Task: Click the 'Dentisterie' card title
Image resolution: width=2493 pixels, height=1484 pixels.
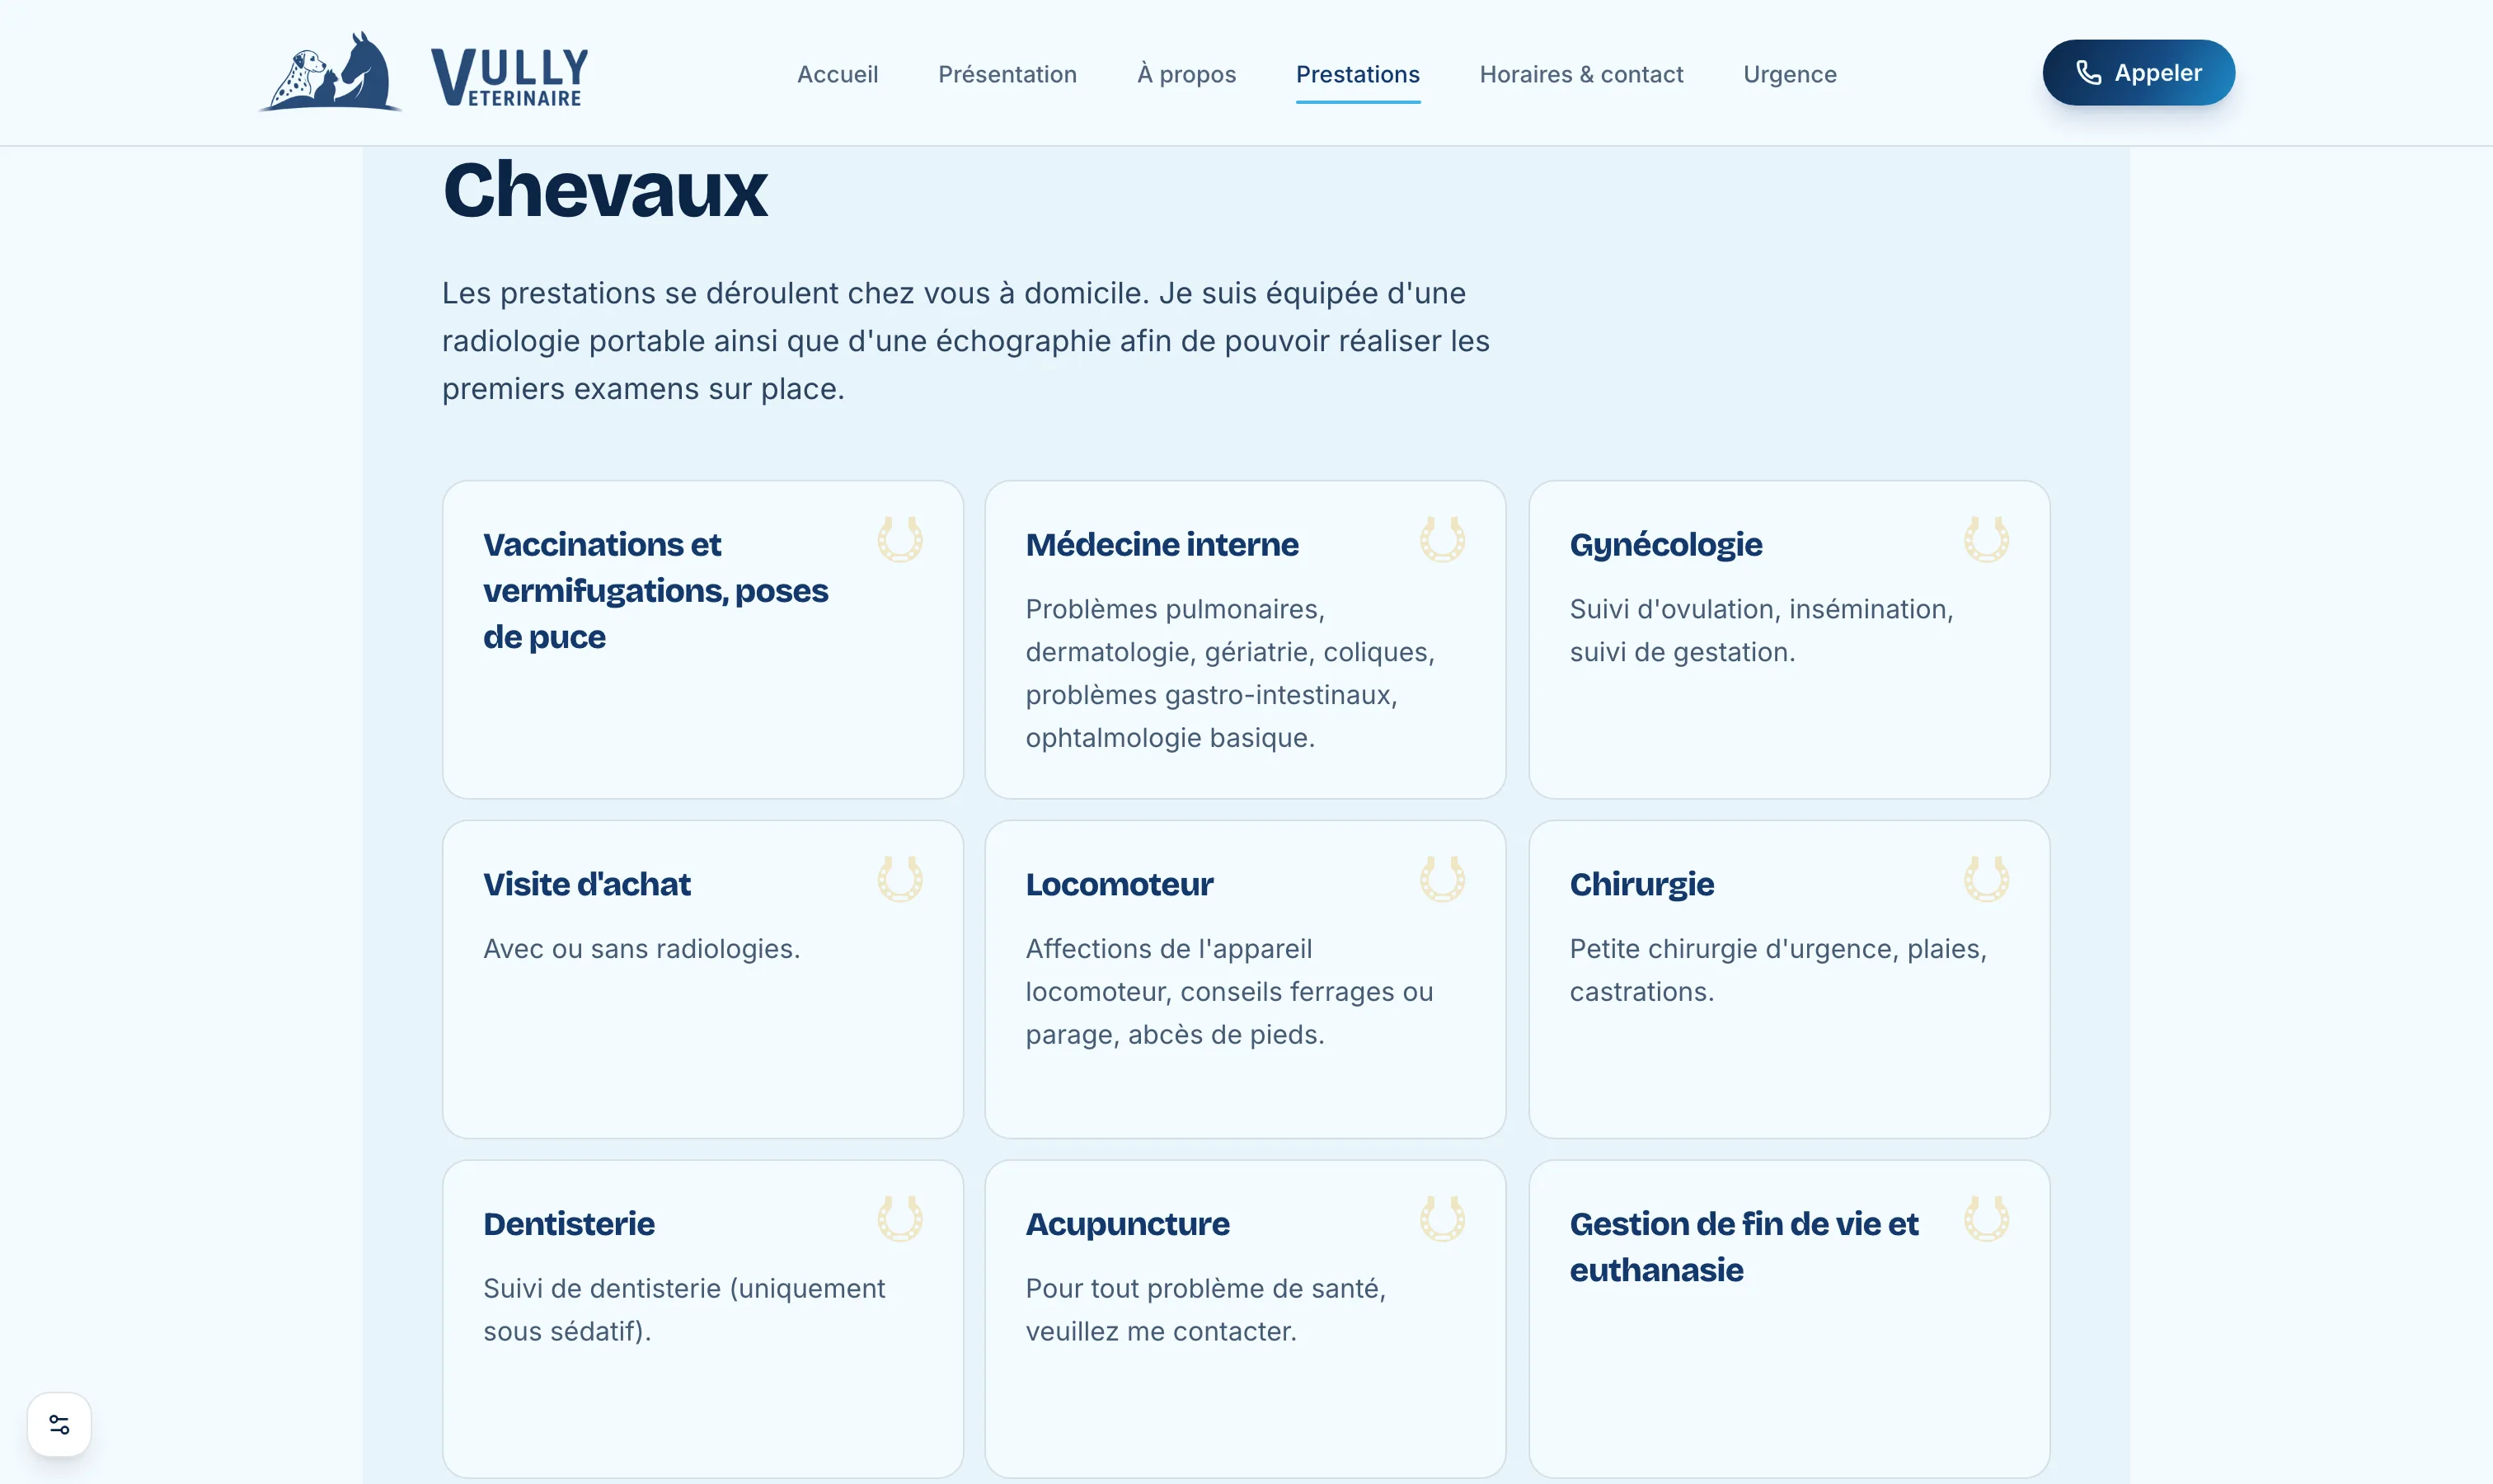Action: (x=569, y=1224)
